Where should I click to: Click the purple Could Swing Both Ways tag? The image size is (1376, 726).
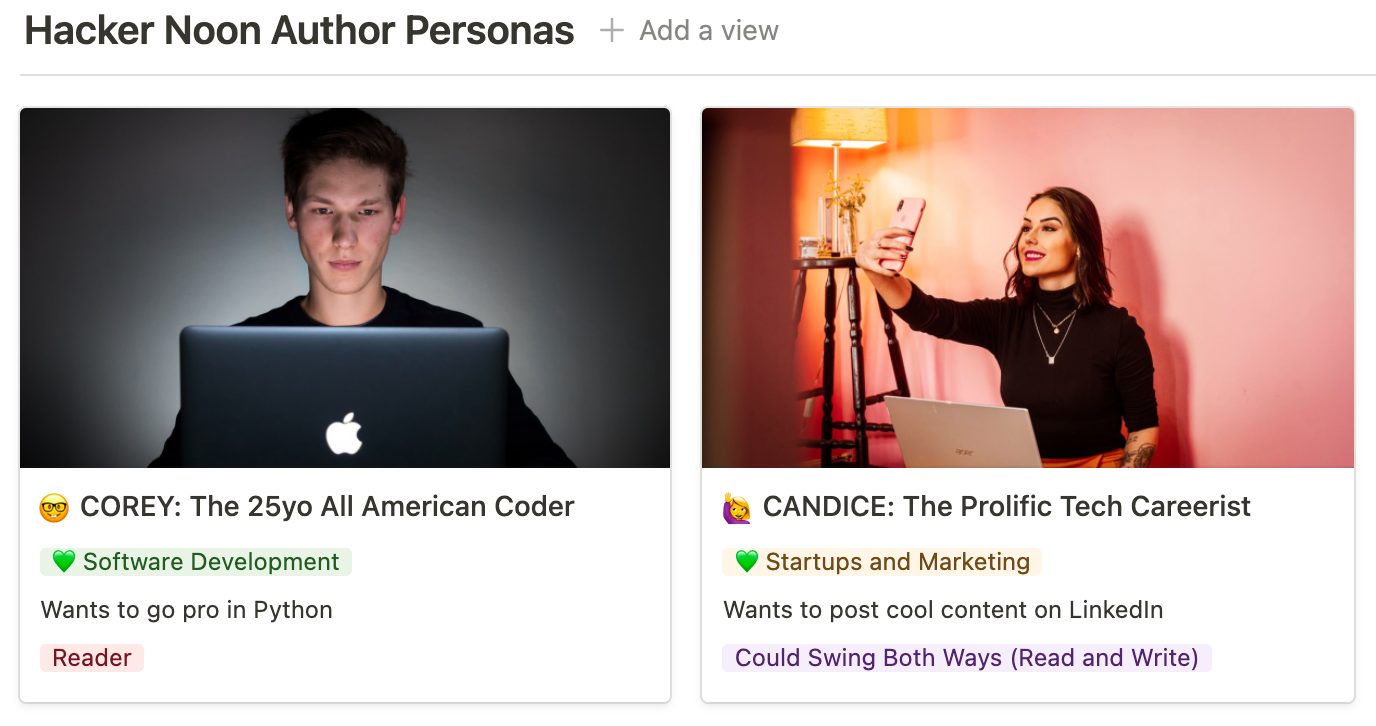pos(966,658)
